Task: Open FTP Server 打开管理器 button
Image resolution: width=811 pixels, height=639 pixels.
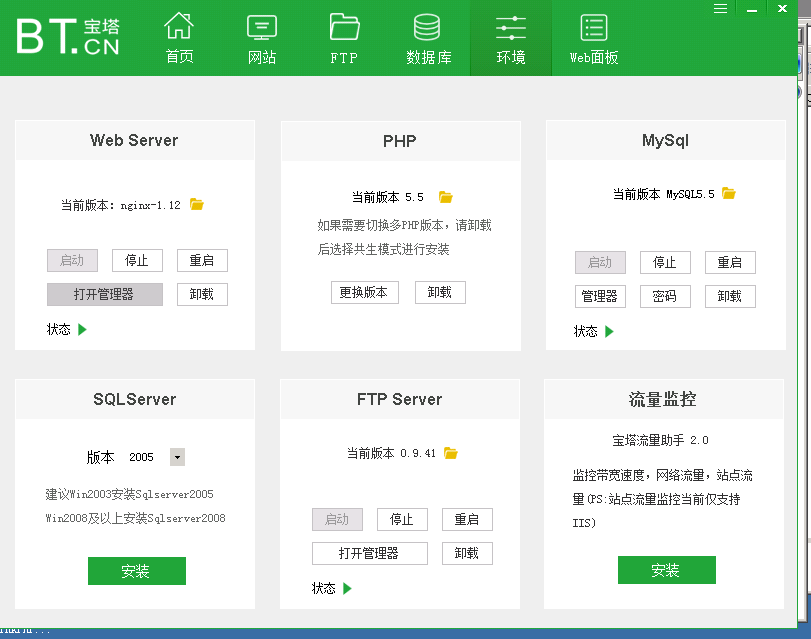Action: pyautogui.click(x=370, y=553)
